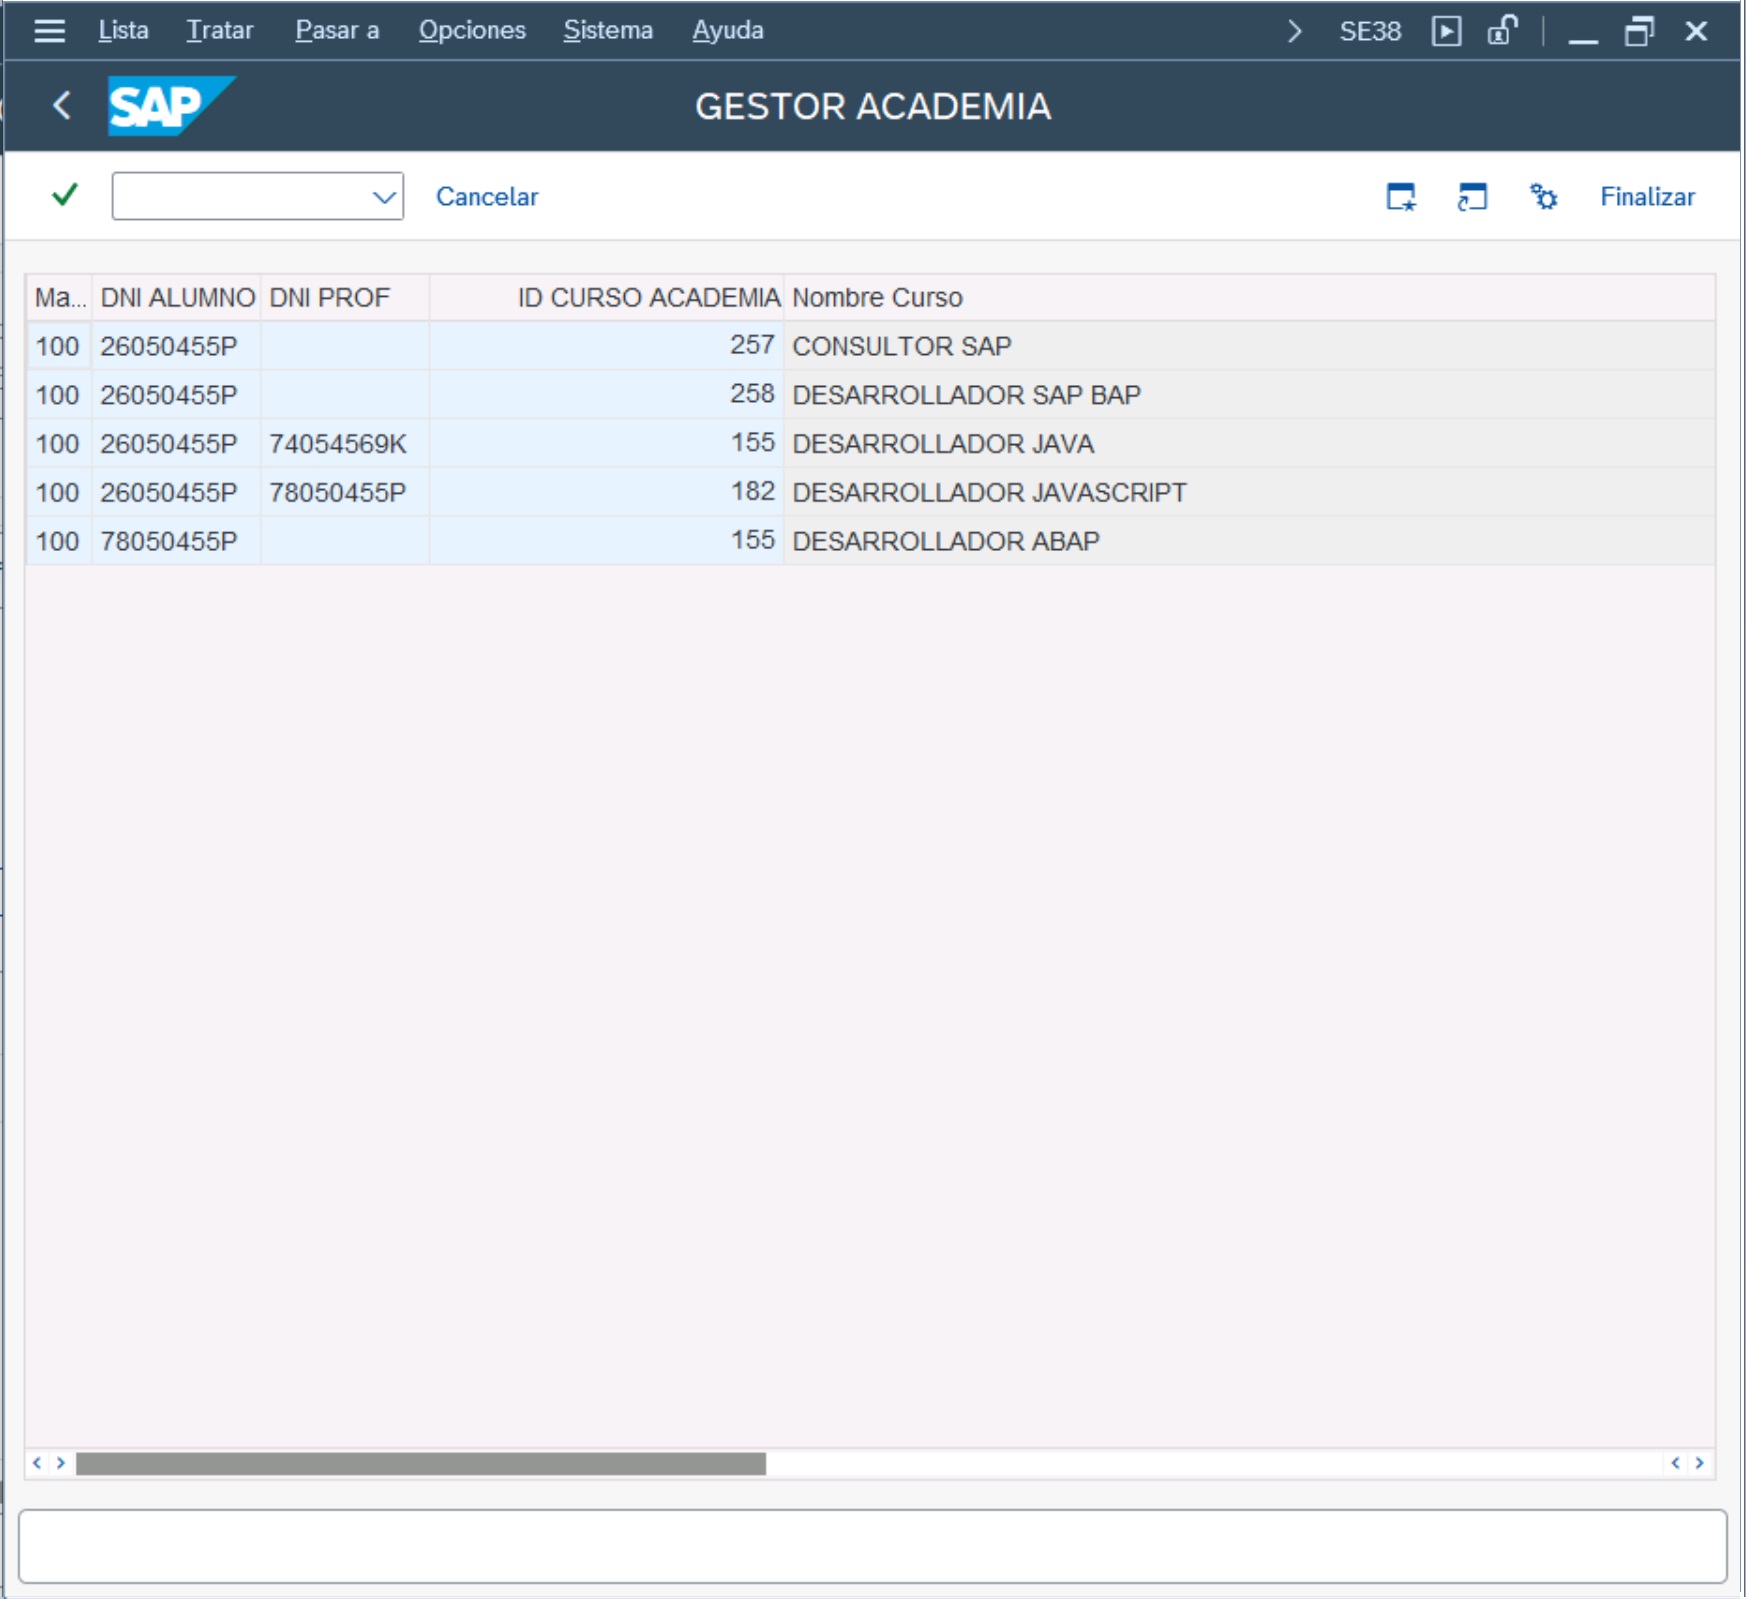Screen dimensions: 1746x1599
Task: Open the command field dropdown arrow
Action: [384, 197]
